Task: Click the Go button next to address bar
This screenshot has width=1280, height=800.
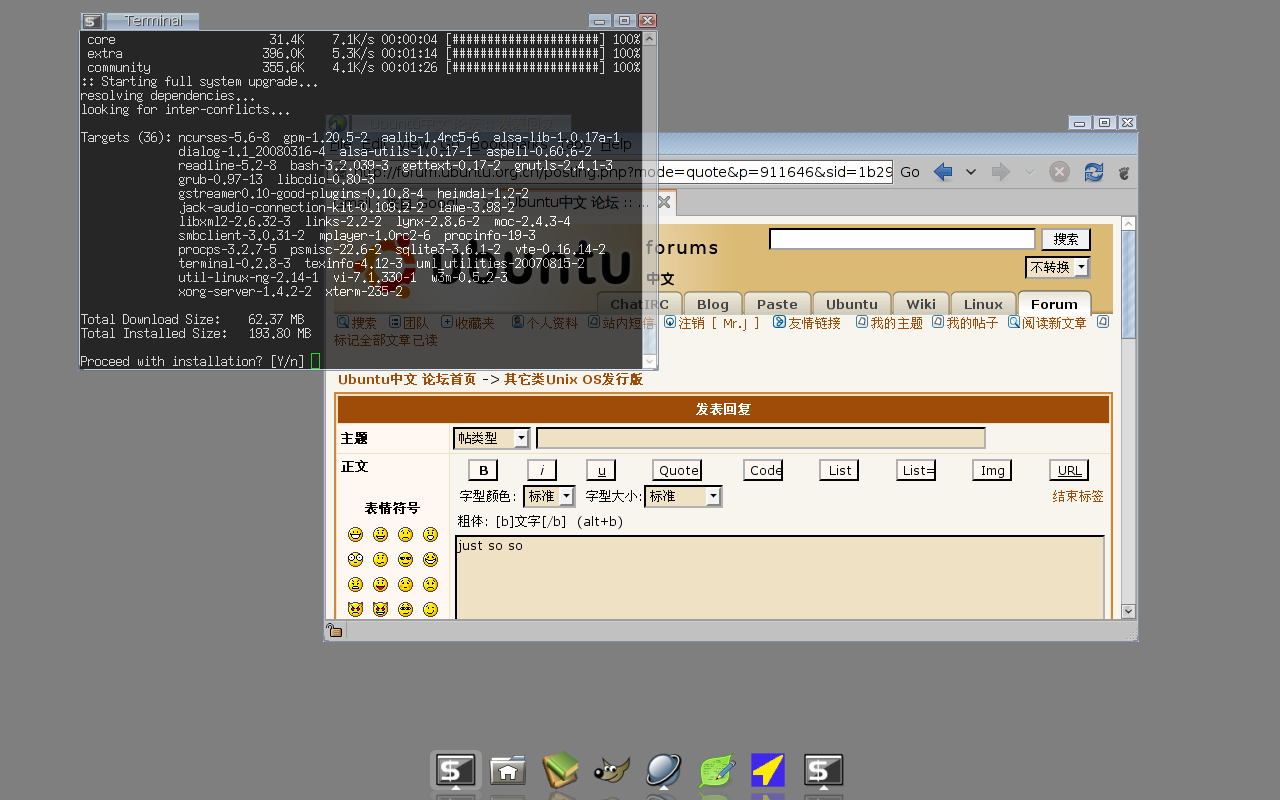Action: coord(910,172)
